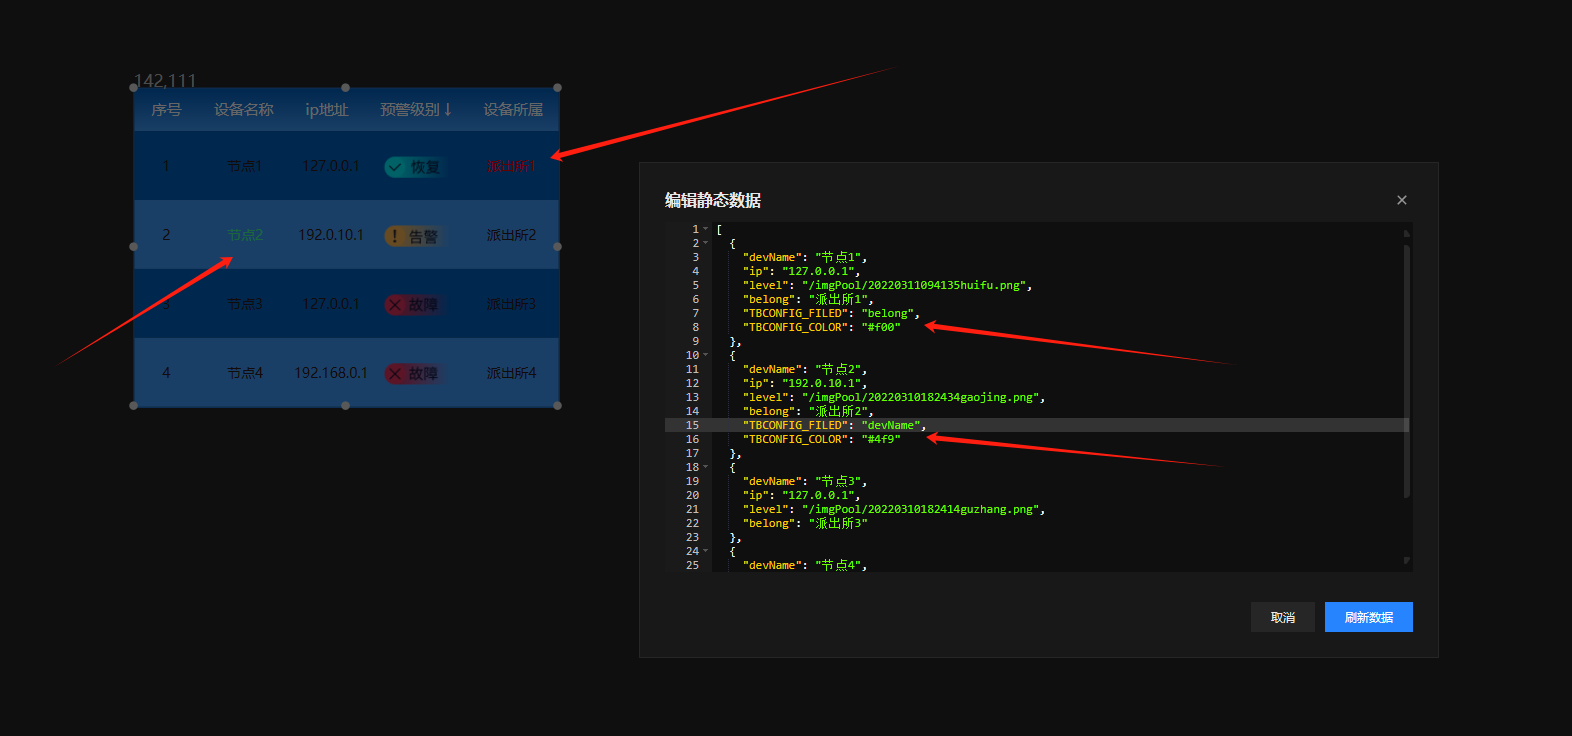Image resolution: width=1572 pixels, height=736 pixels.
Task: Click sort arrow beside 预警级别 header
Action: (448, 109)
